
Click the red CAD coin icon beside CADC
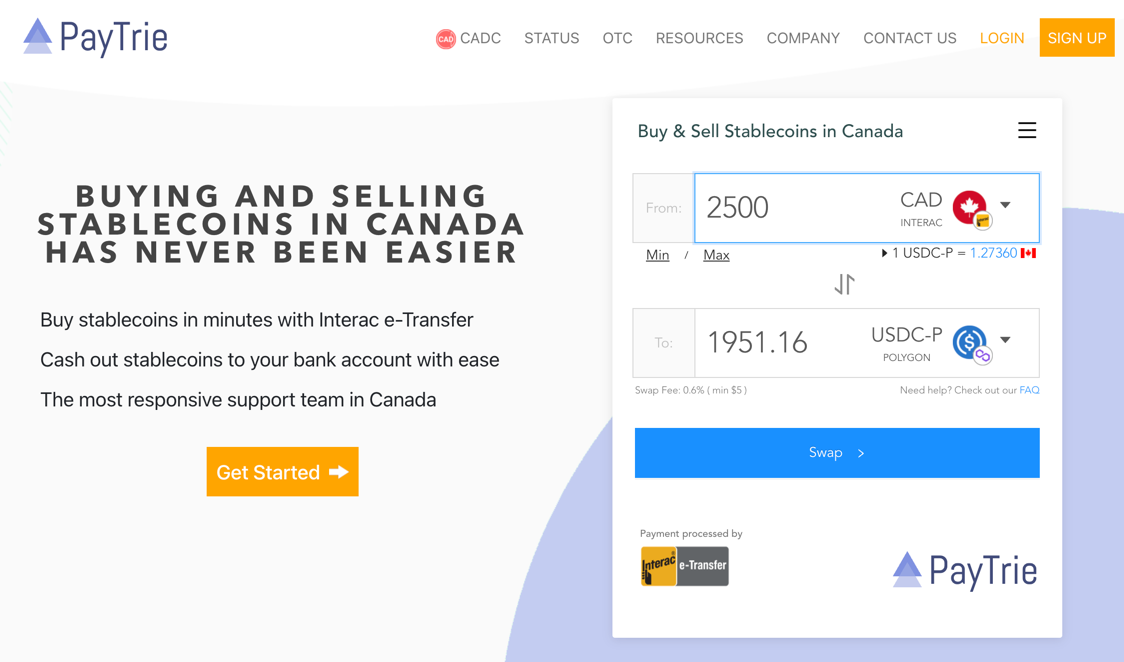446,39
